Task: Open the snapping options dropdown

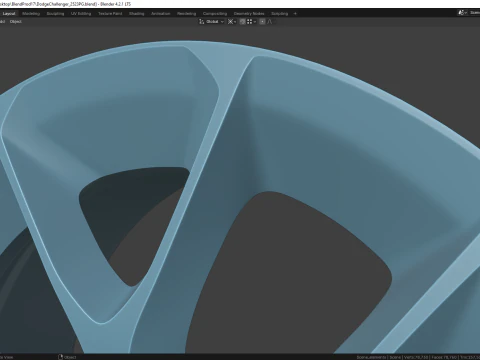Action: 251,22
